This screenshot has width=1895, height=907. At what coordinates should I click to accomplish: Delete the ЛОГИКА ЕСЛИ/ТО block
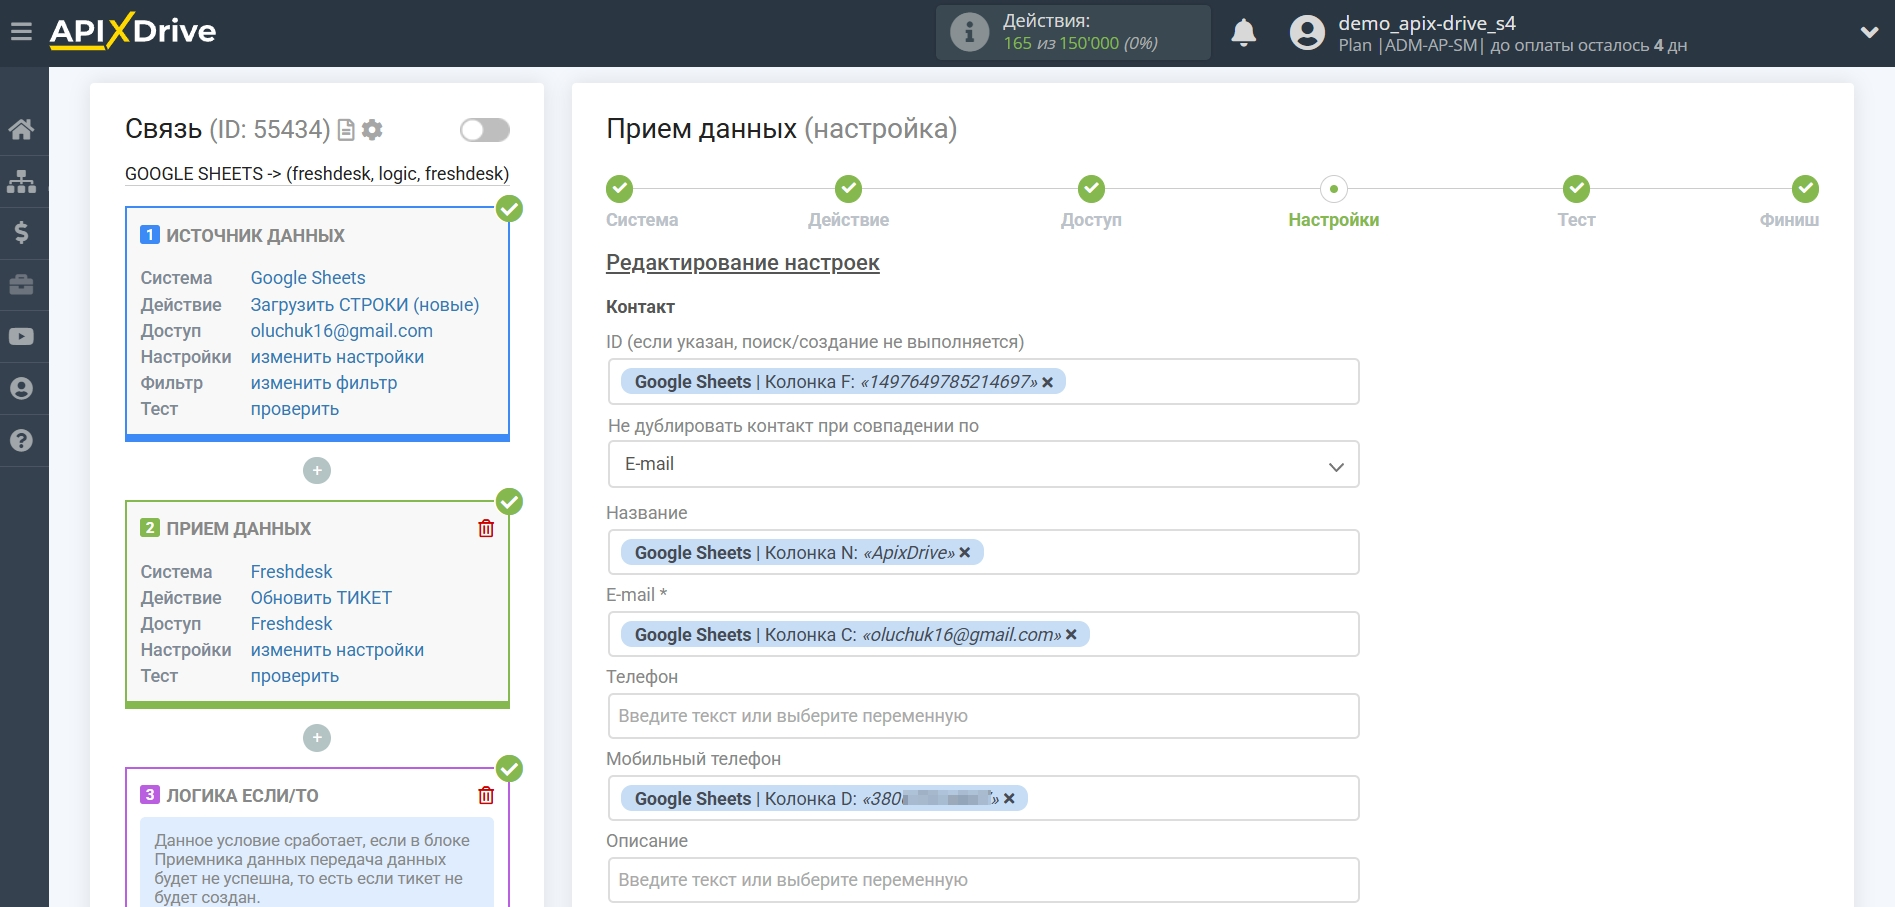click(486, 795)
